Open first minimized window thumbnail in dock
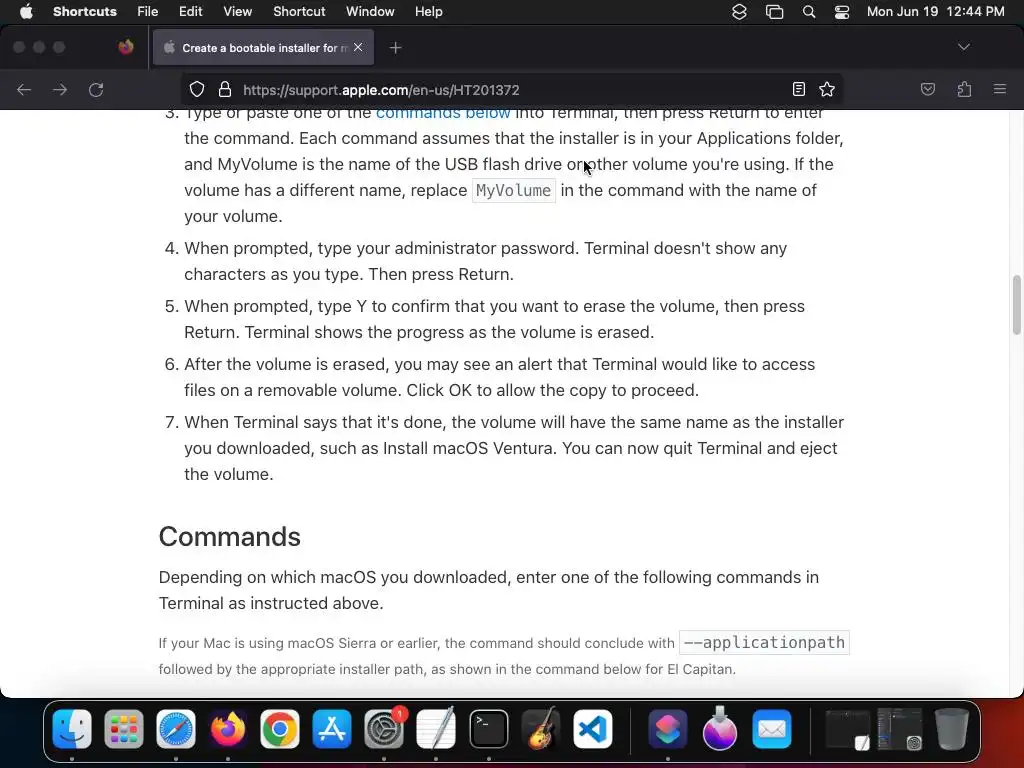Image resolution: width=1024 pixels, height=768 pixels. (x=848, y=729)
